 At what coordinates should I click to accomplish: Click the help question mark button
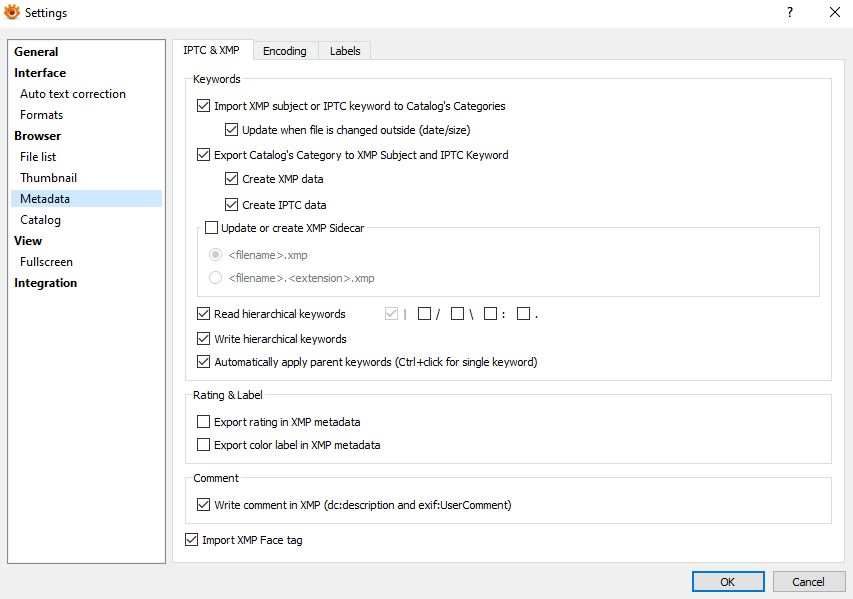pos(790,13)
